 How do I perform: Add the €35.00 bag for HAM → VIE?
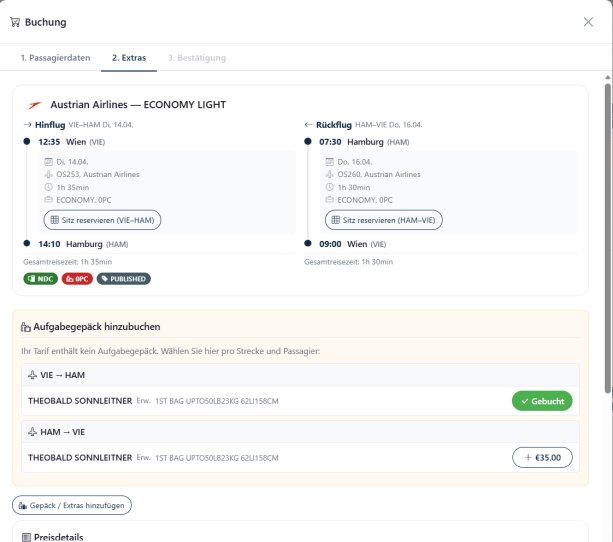click(541, 458)
